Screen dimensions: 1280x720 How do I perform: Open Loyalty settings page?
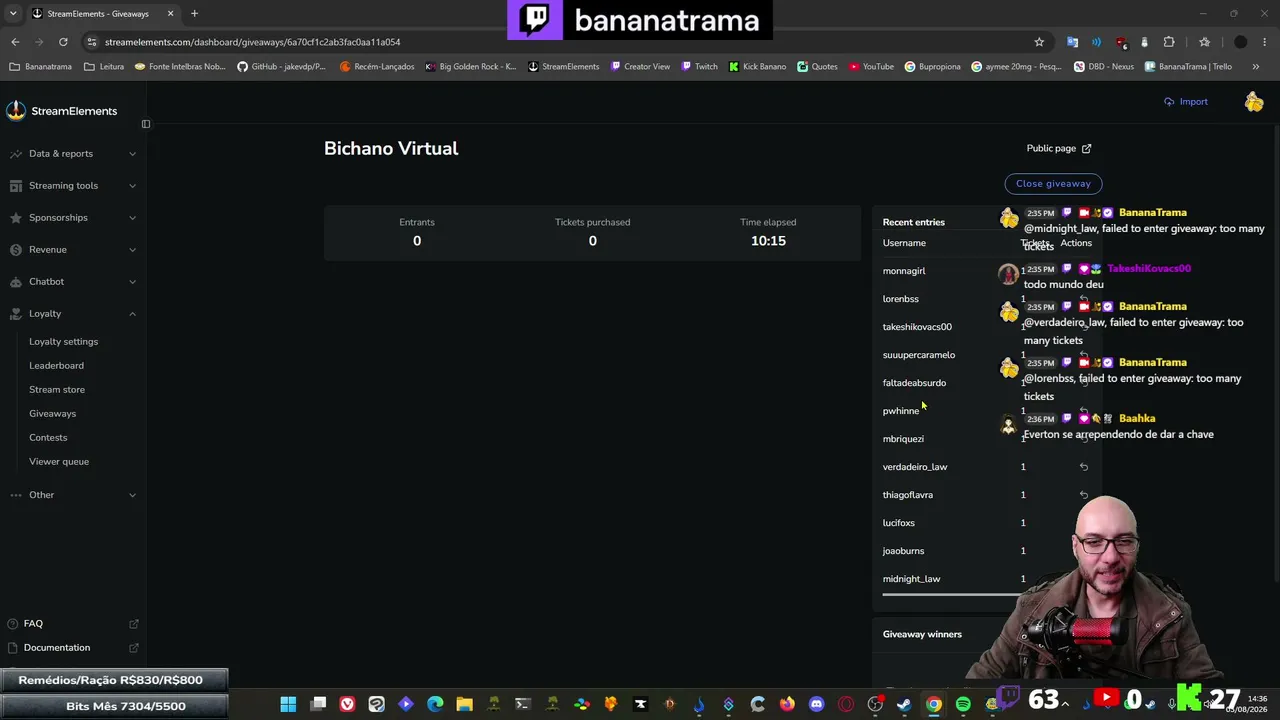click(63, 342)
